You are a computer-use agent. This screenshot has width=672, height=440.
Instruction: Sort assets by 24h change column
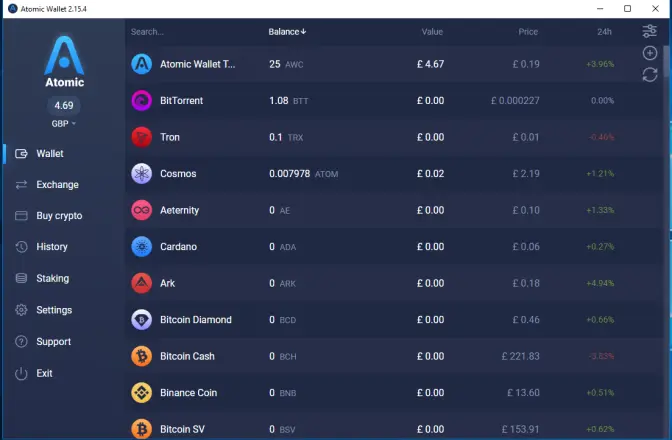(604, 32)
